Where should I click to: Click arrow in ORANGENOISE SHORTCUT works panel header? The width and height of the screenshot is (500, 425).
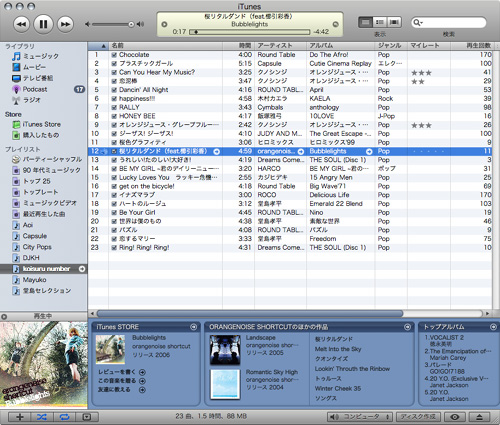click(x=407, y=327)
